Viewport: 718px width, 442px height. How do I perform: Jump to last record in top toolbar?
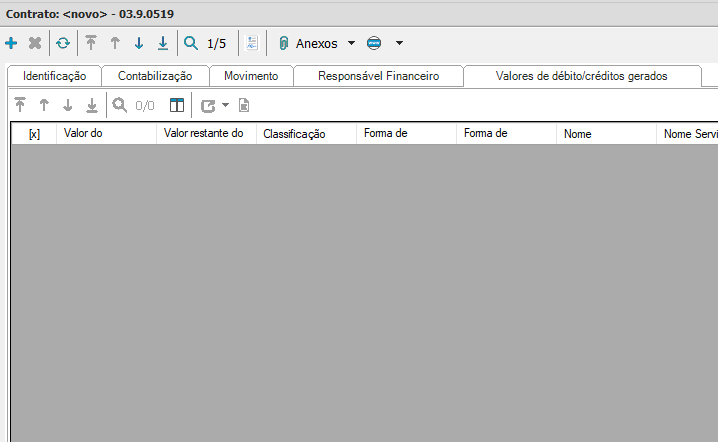tap(163, 44)
